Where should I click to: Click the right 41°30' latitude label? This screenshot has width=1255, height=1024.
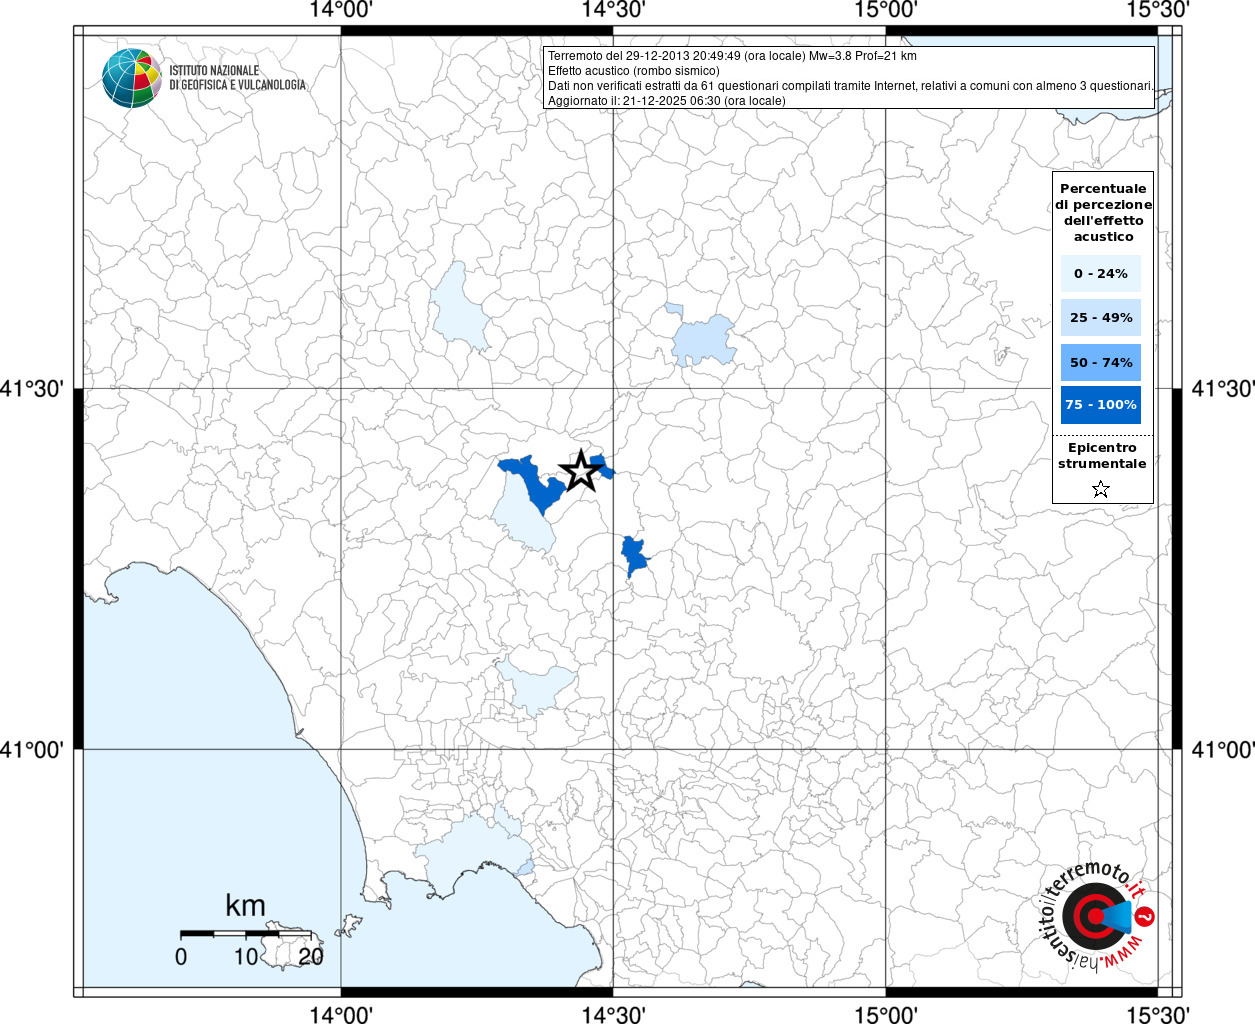pos(1223,389)
